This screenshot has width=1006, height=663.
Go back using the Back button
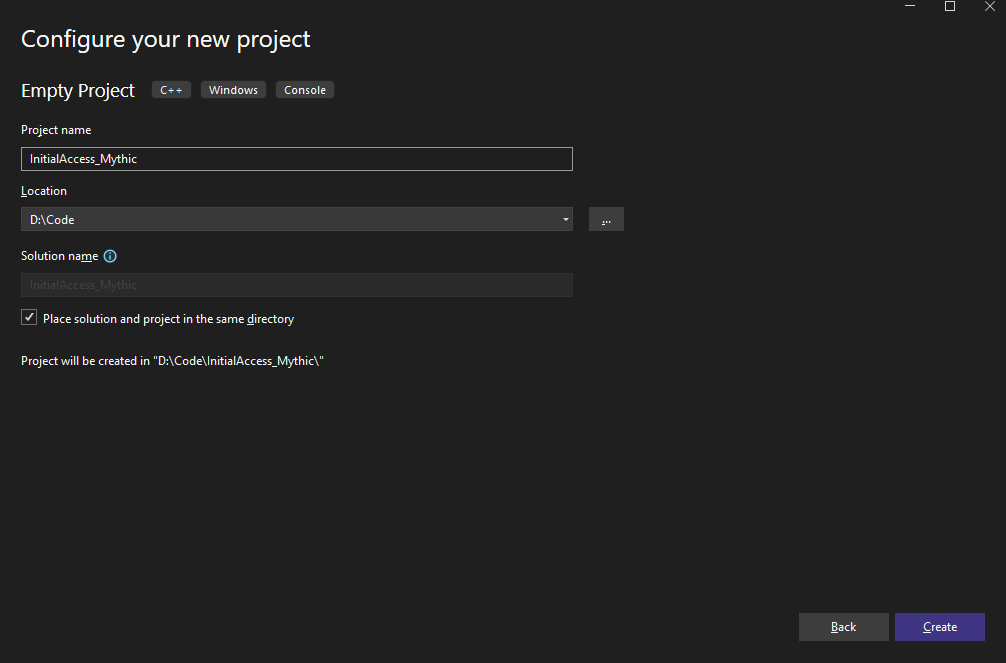tap(843, 627)
